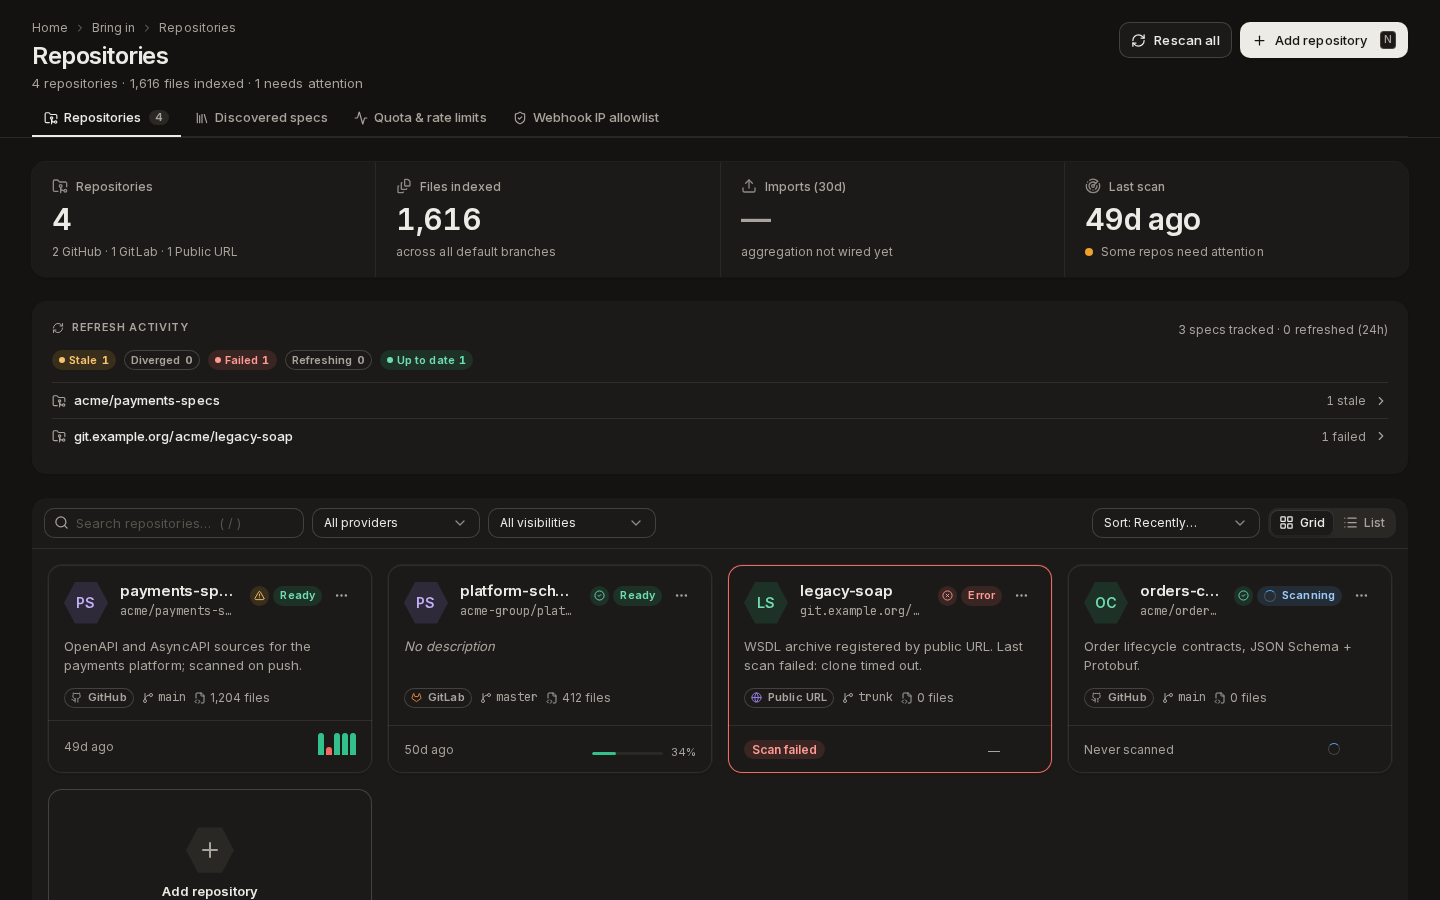Click the plus hexagon icon in Add repository card

210,850
